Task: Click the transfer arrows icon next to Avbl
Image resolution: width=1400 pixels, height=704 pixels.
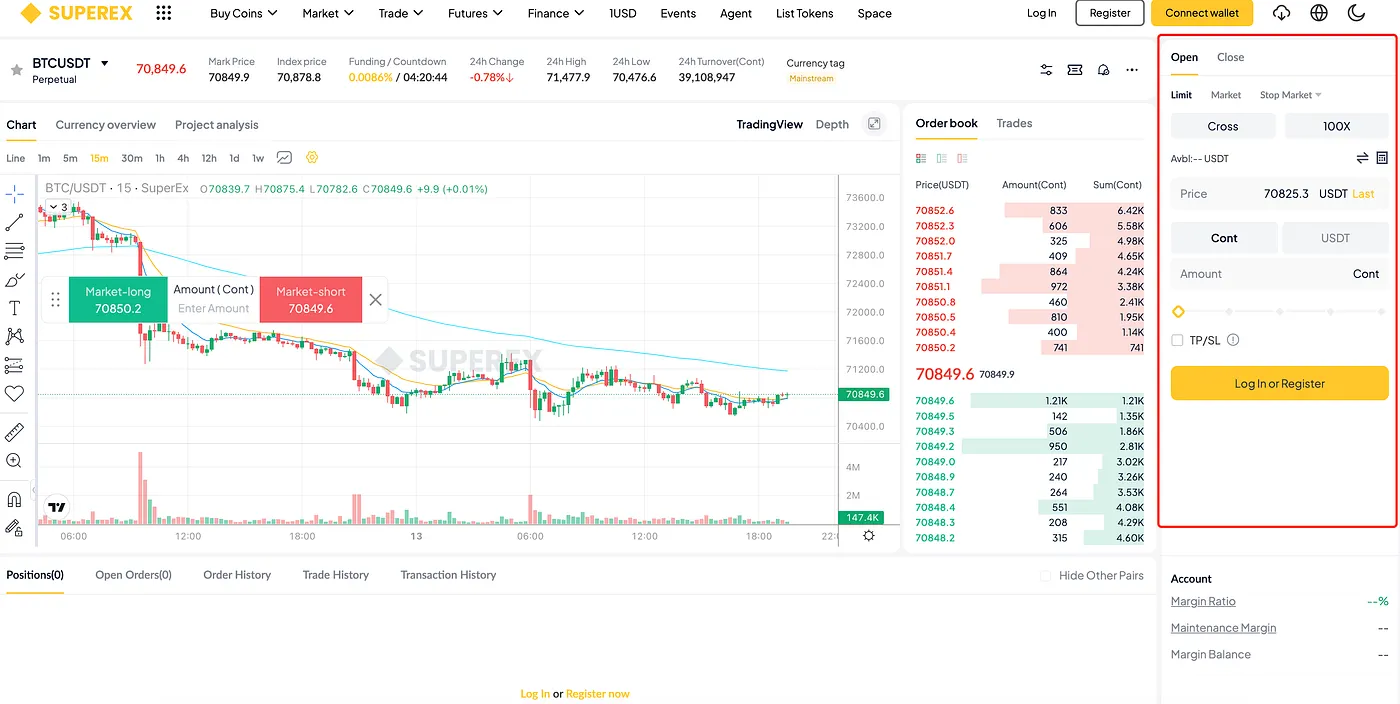Action: 1362,158
